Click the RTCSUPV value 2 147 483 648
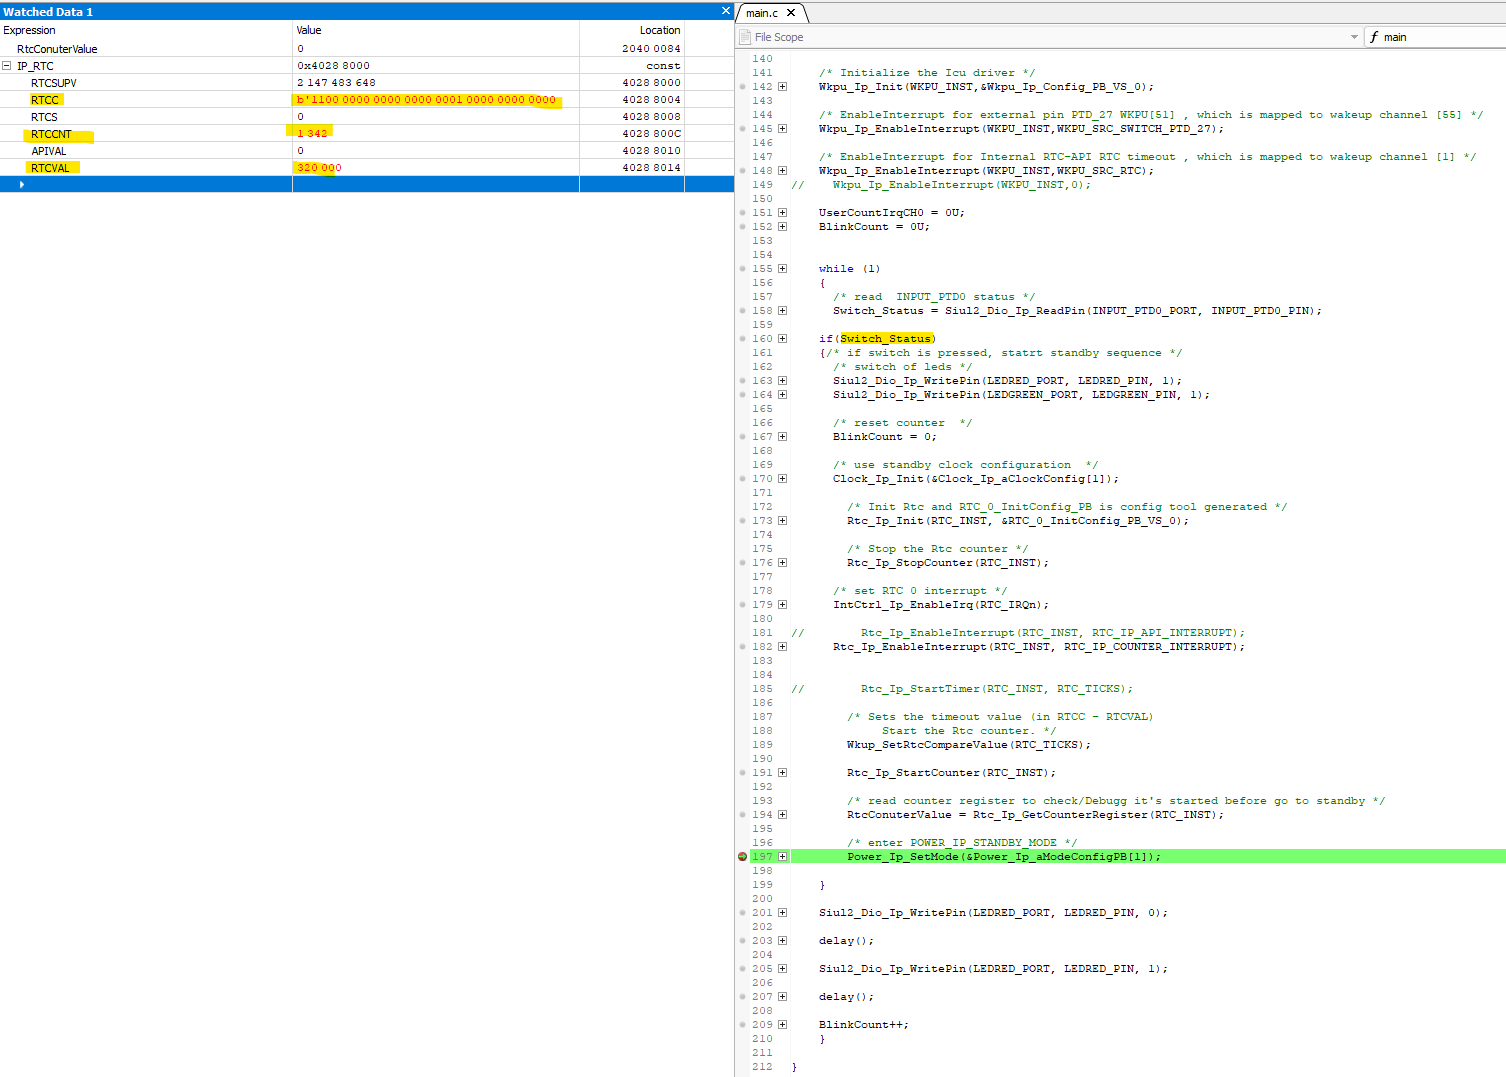Screen dimensions: 1506x1077 click(x=336, y=83)
